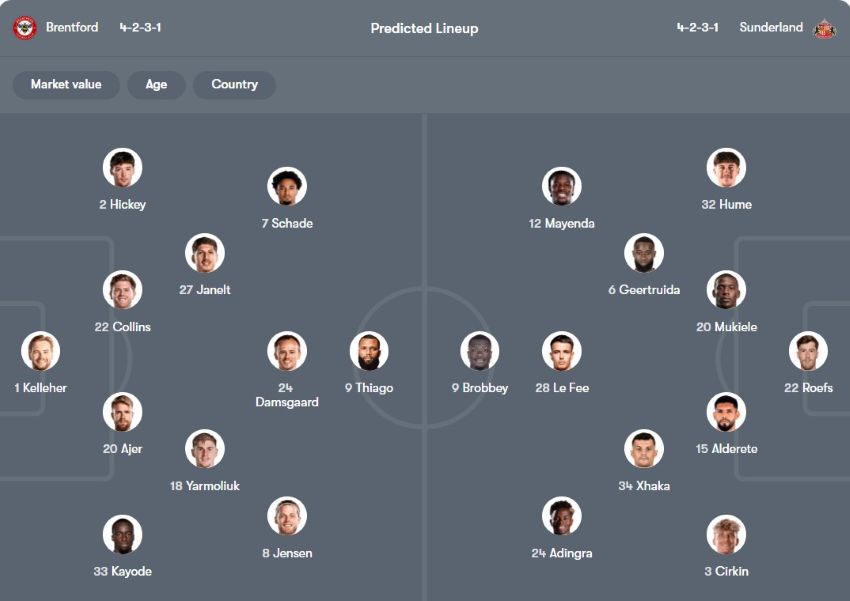Select Roefs' goalkeeper photo

click(808, 351)
